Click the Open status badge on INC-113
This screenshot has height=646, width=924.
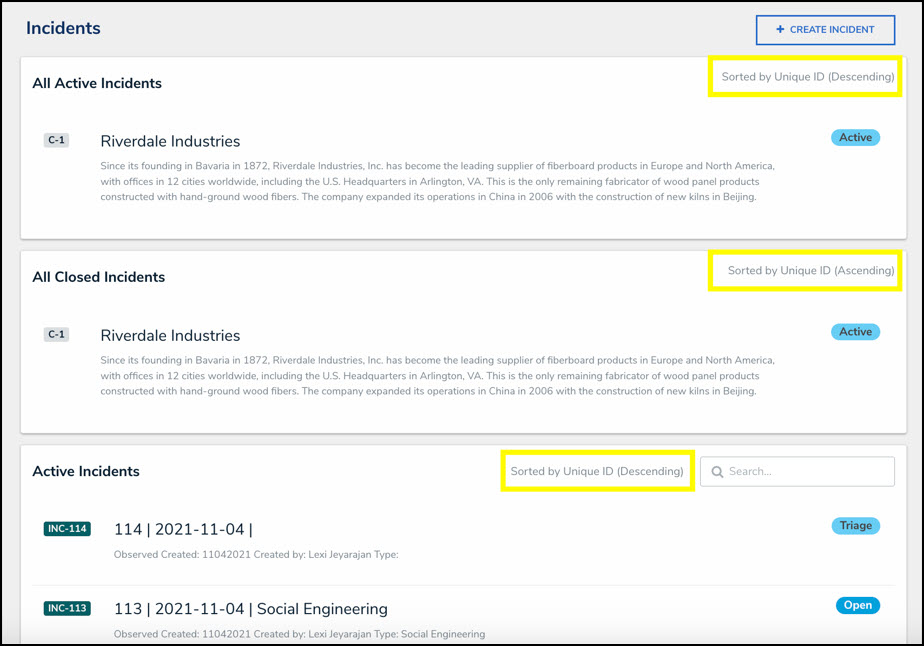click(x=857, y=605)
